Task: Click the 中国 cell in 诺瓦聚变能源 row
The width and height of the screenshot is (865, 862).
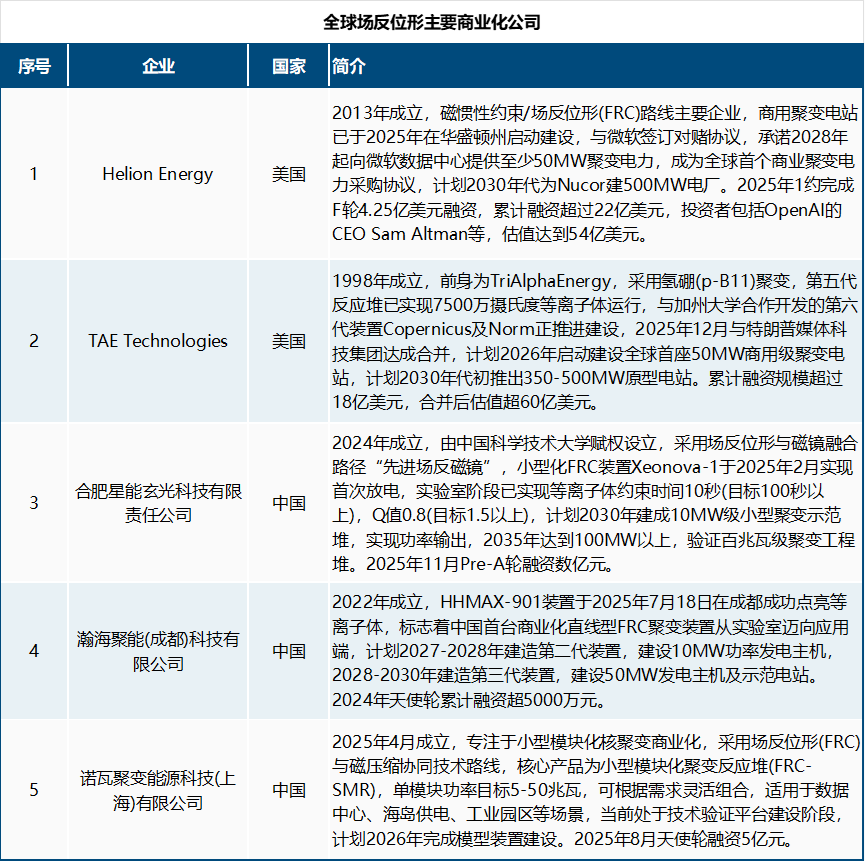Action: click(289, 790)
